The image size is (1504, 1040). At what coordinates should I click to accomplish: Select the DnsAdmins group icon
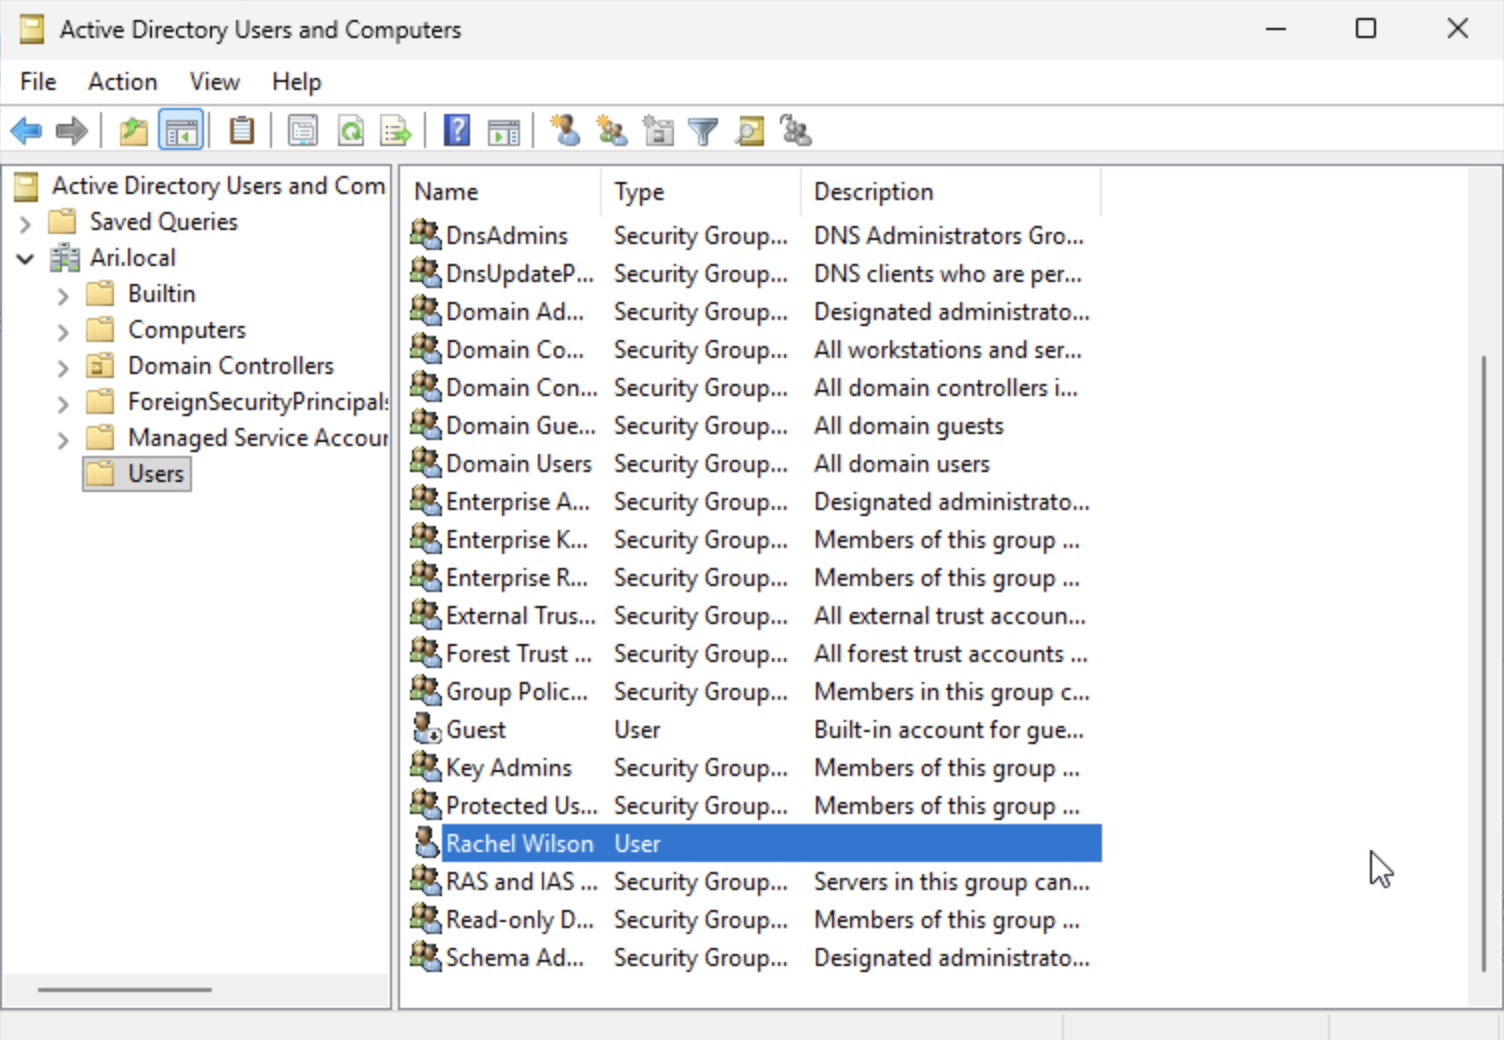[x=426, y=235]
